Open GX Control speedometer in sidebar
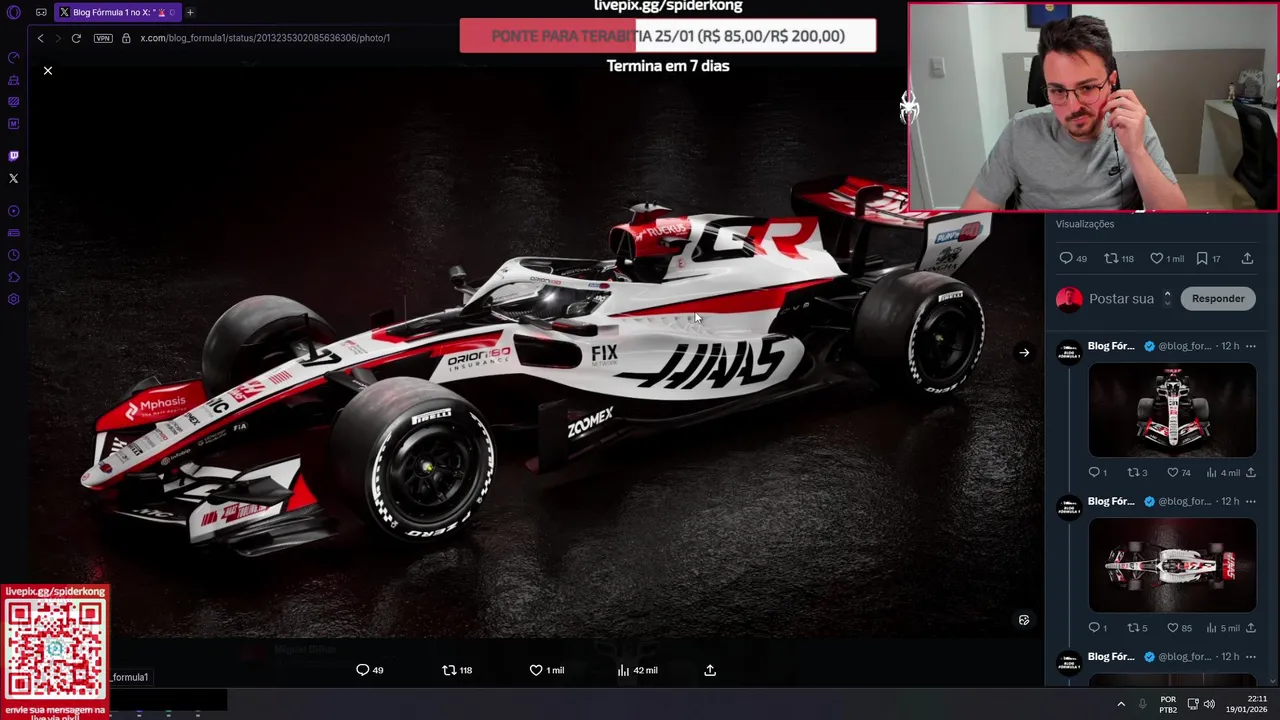1280x720 pixels. point(14,57)
